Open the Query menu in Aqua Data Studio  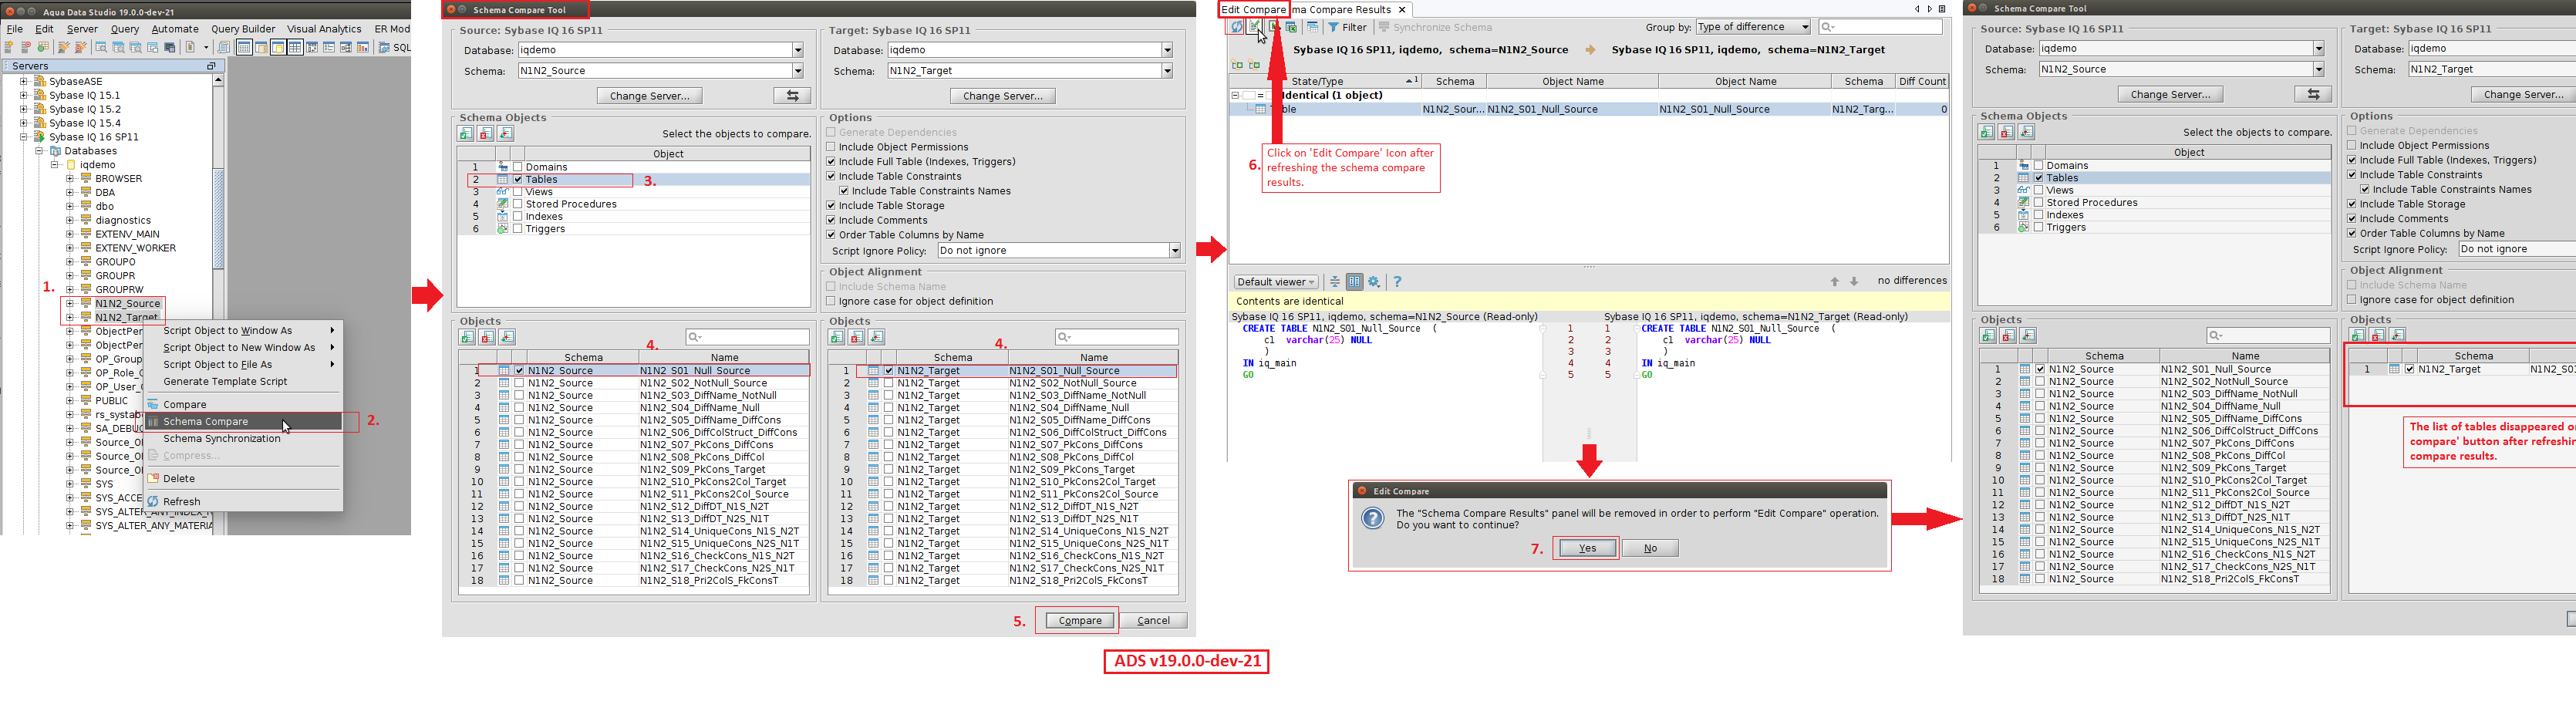[125, 29]
